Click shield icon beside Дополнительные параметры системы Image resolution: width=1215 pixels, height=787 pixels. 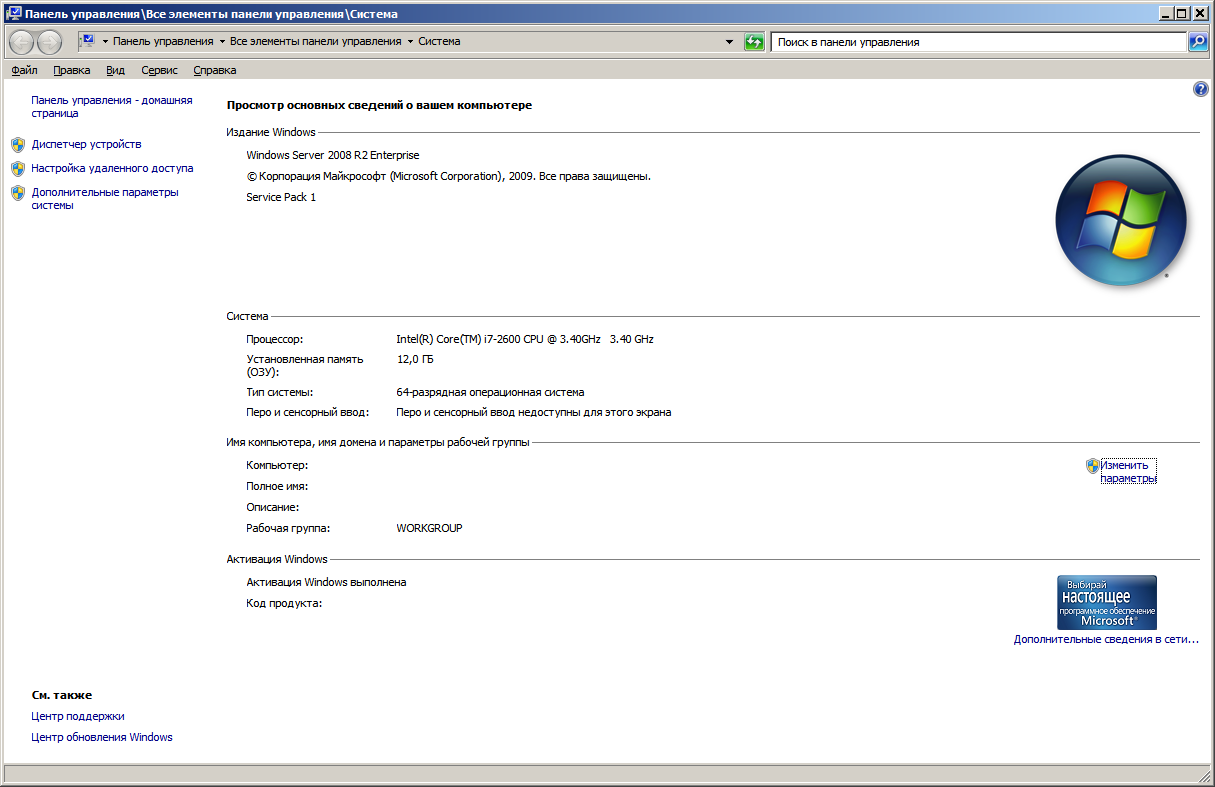[x=17, y=193]
